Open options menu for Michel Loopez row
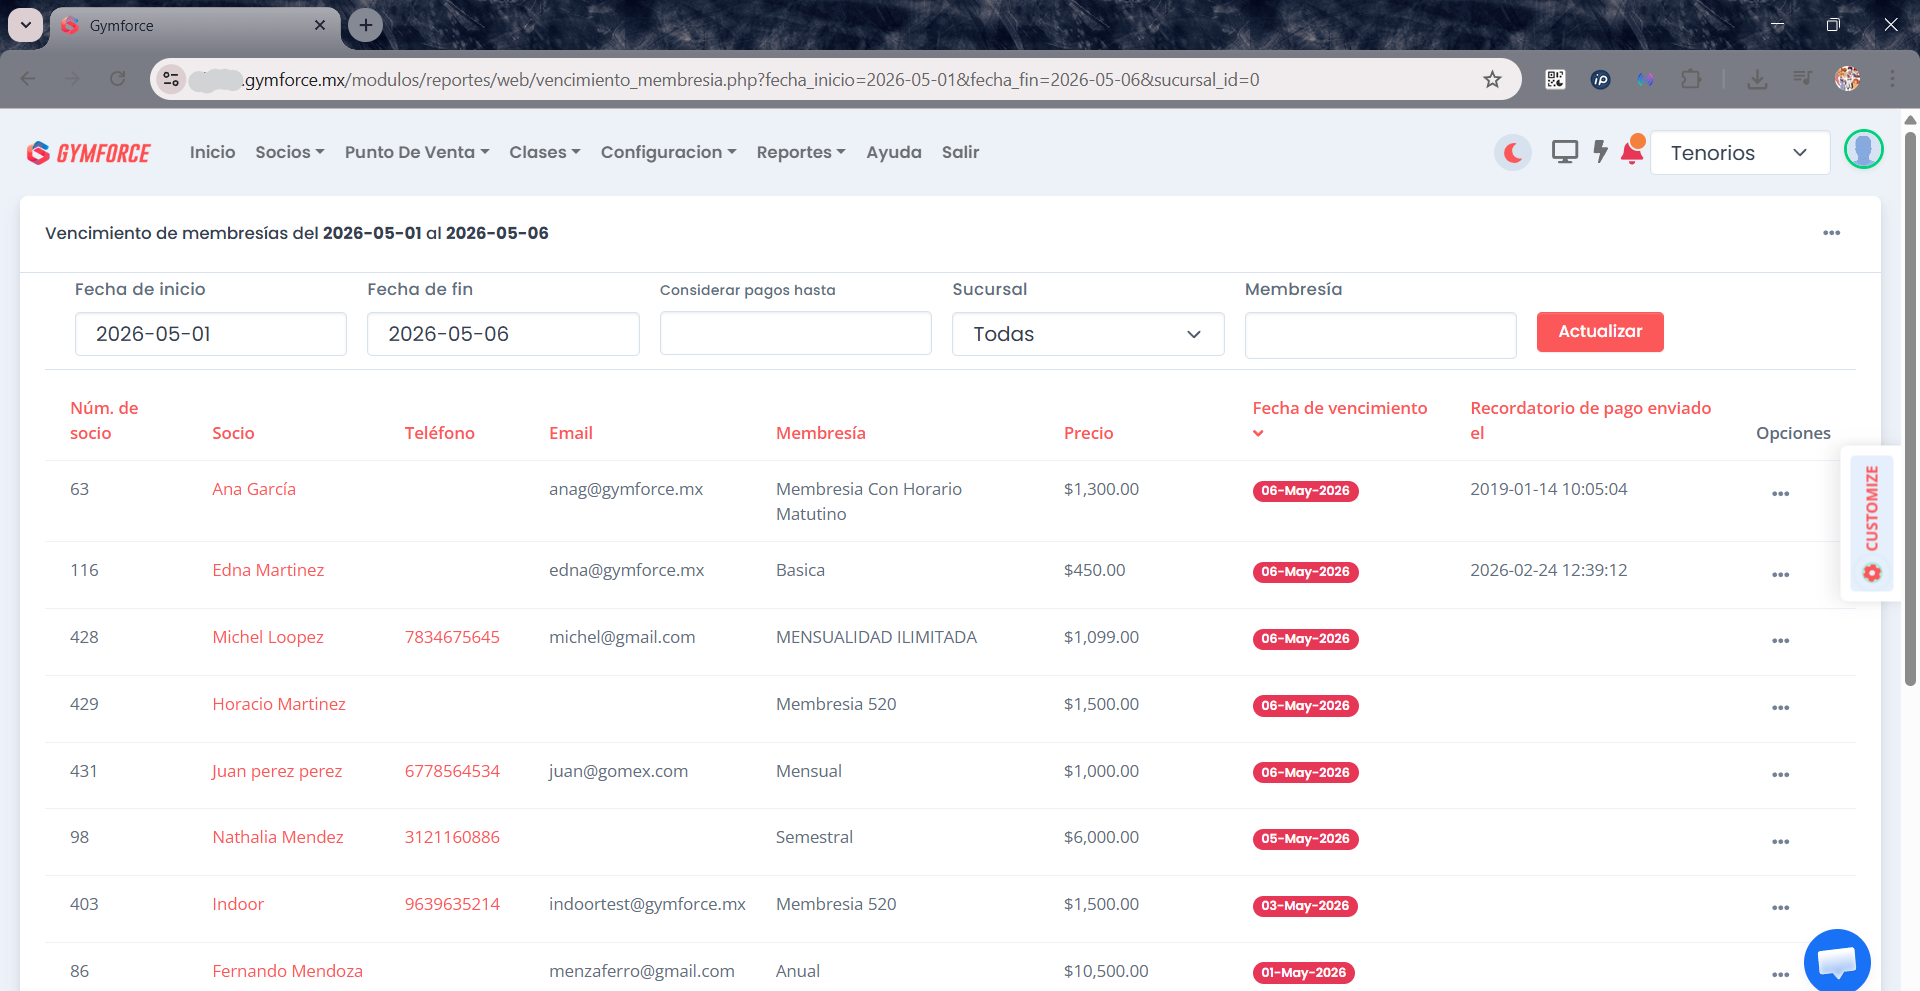1920x991 pixels. [1780, 641]
